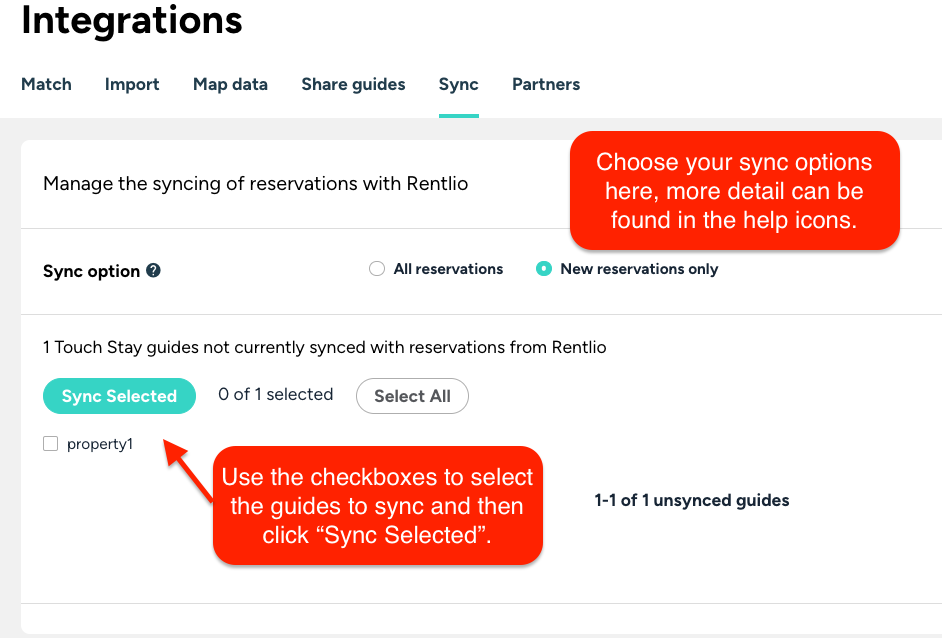Select the All reservations radio button
Screen dimensions: 942x638
pos(377,269)
